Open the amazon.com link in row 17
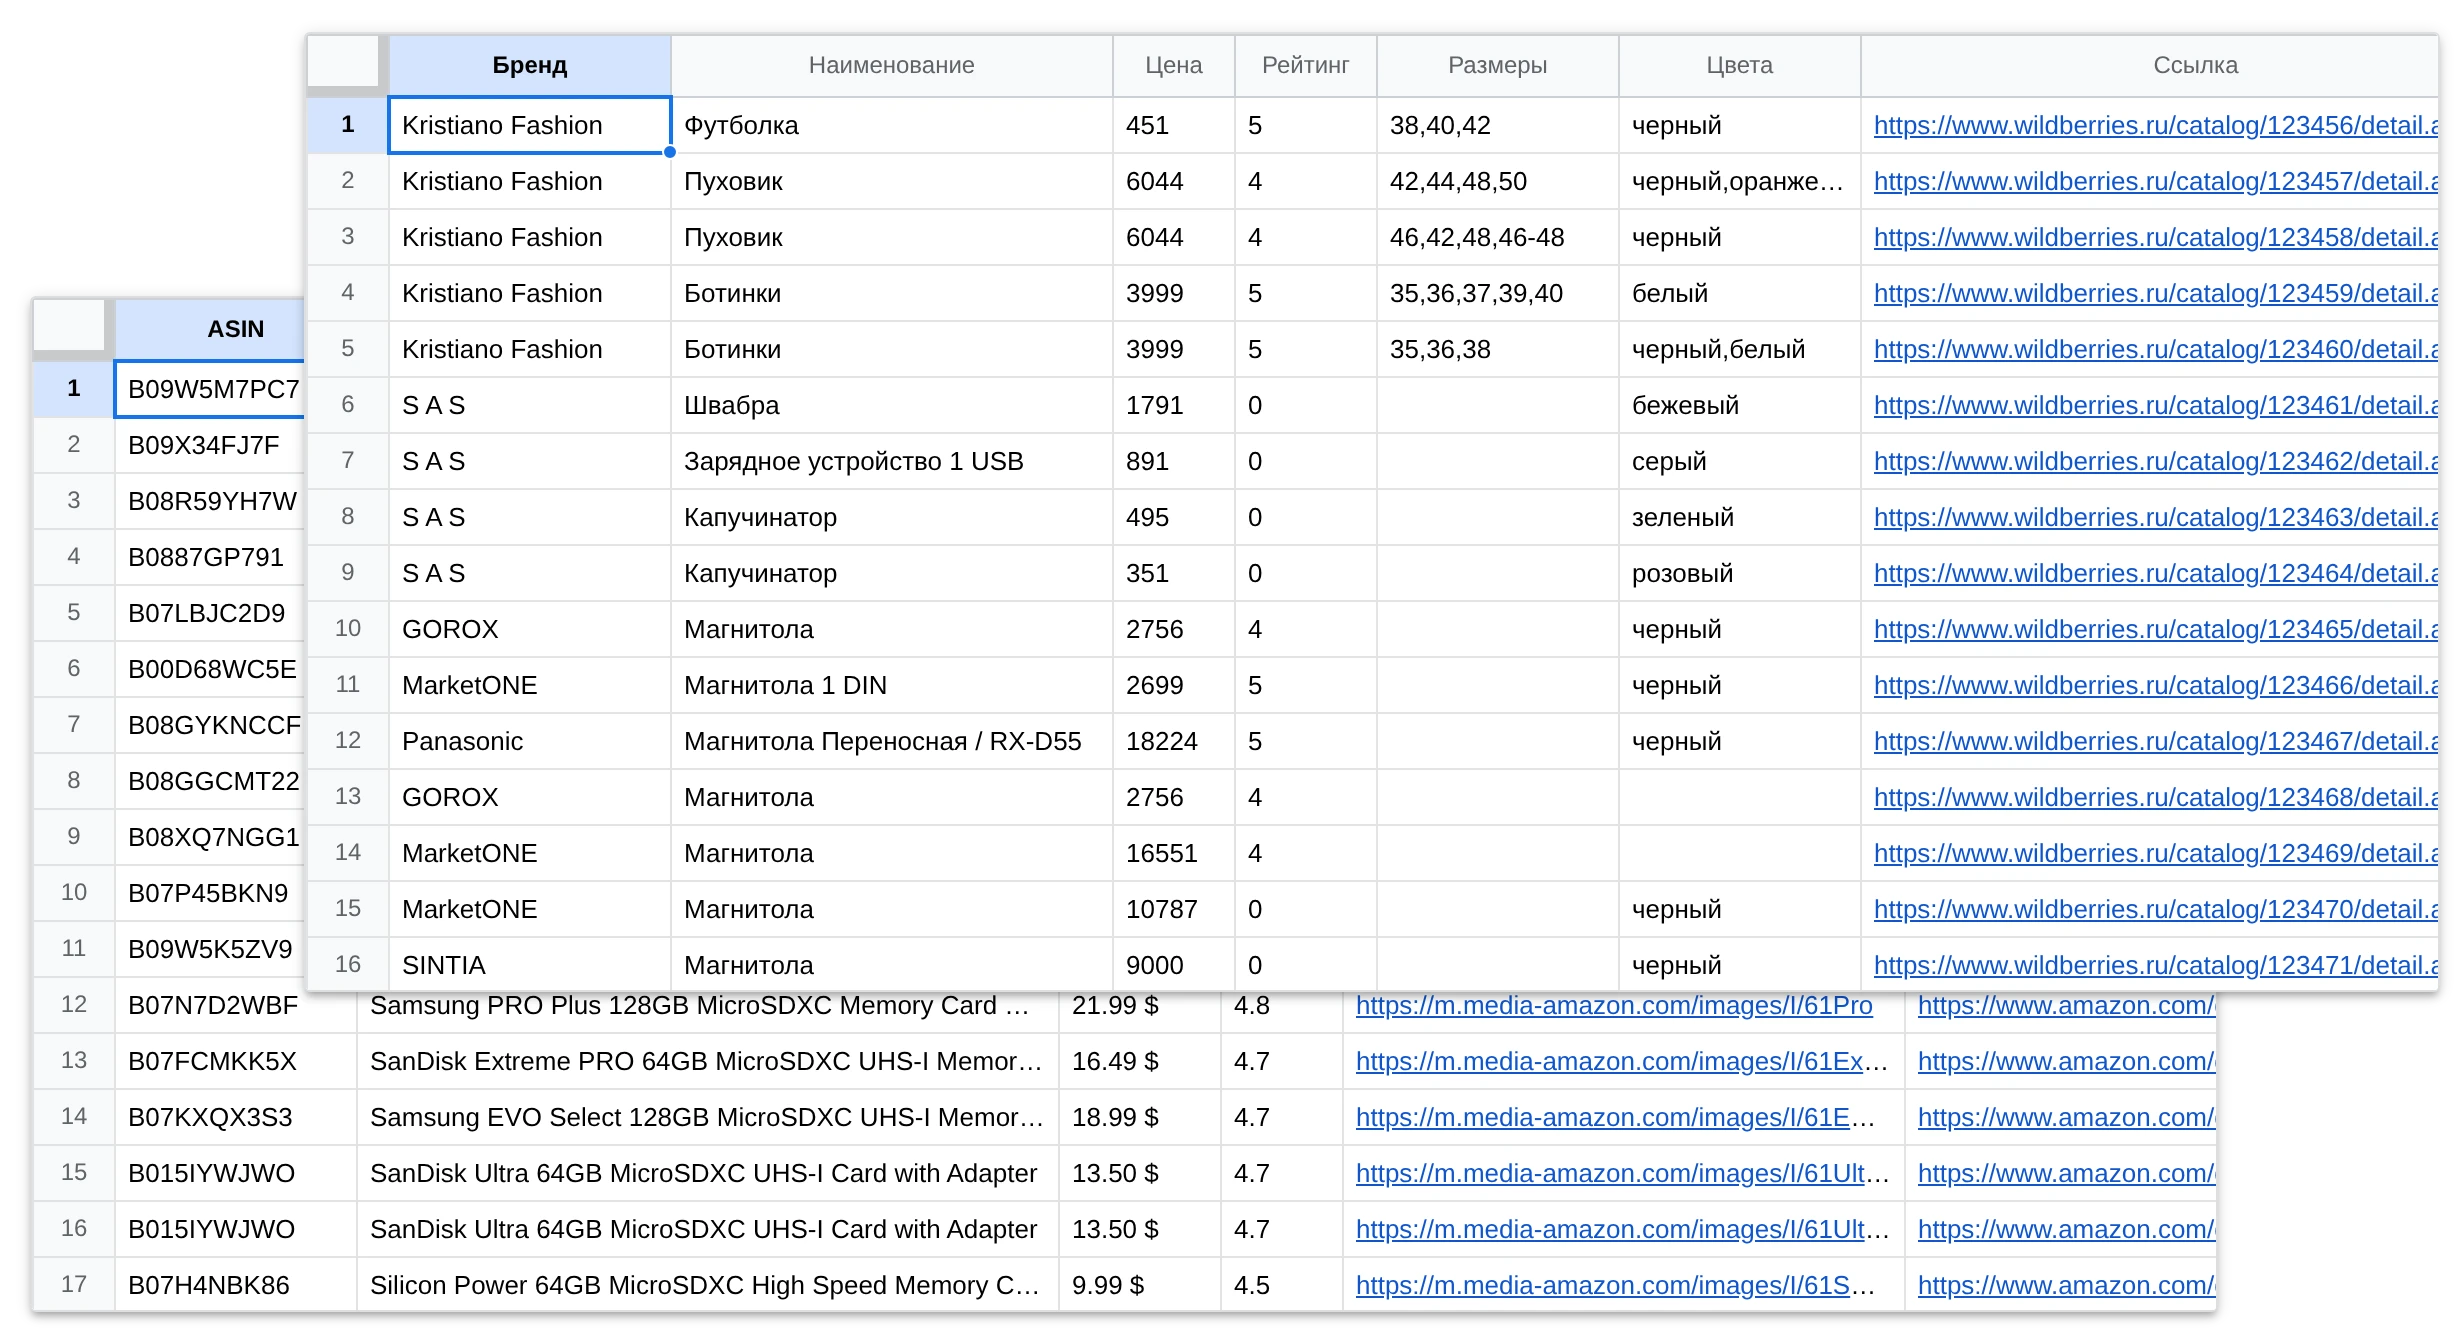The height and width of the screenshot is (1340, 2464). 2066,1285
